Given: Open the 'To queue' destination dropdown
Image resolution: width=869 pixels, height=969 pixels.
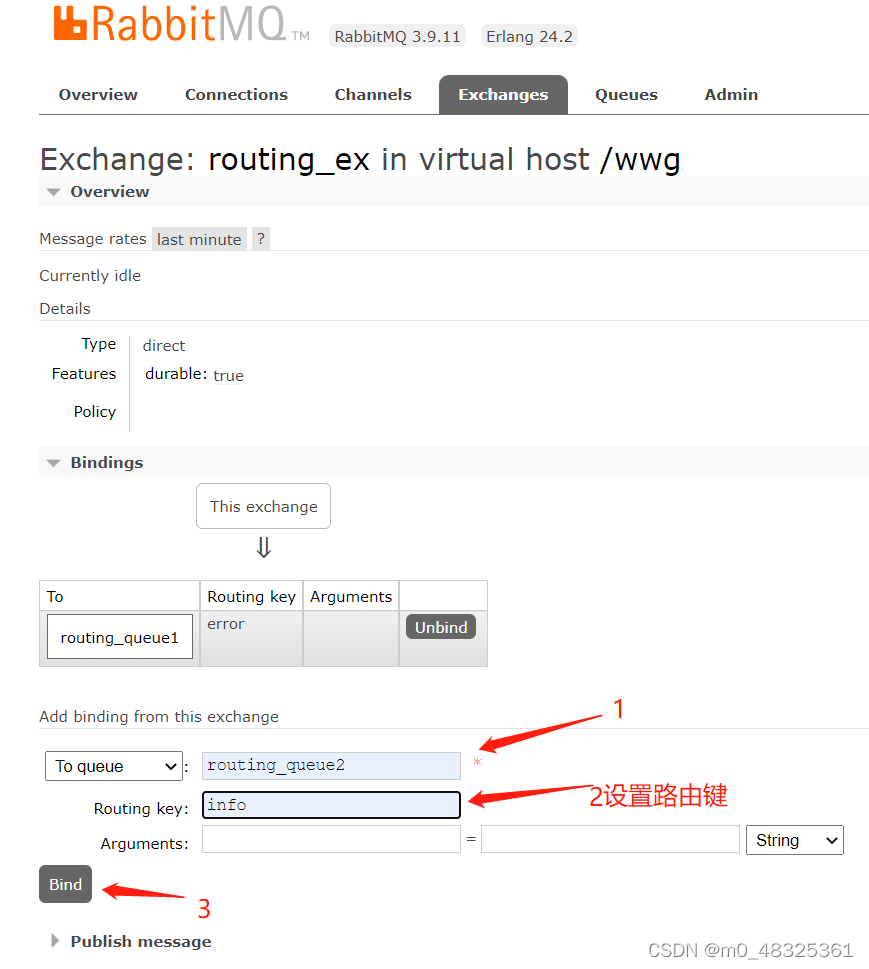Looking at the screenshot, I should (114, 766).
